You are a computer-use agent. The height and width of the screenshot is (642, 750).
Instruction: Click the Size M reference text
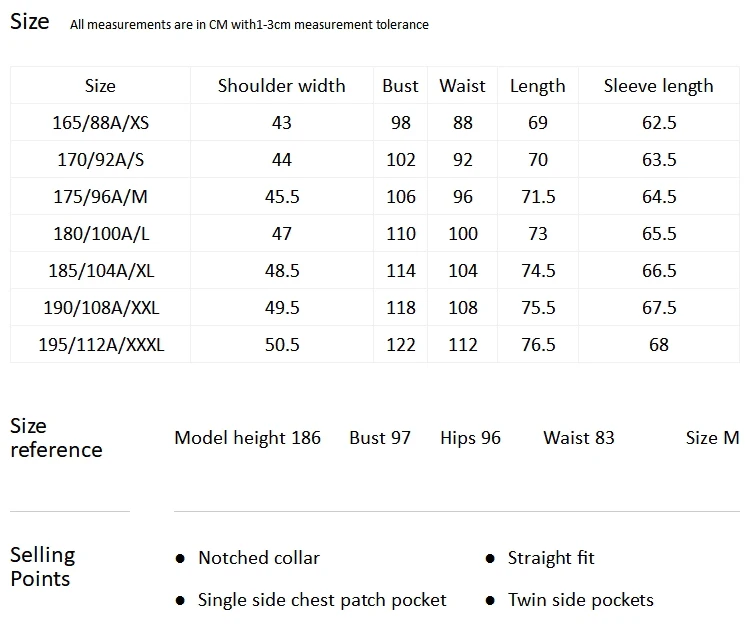pos(712,438)
